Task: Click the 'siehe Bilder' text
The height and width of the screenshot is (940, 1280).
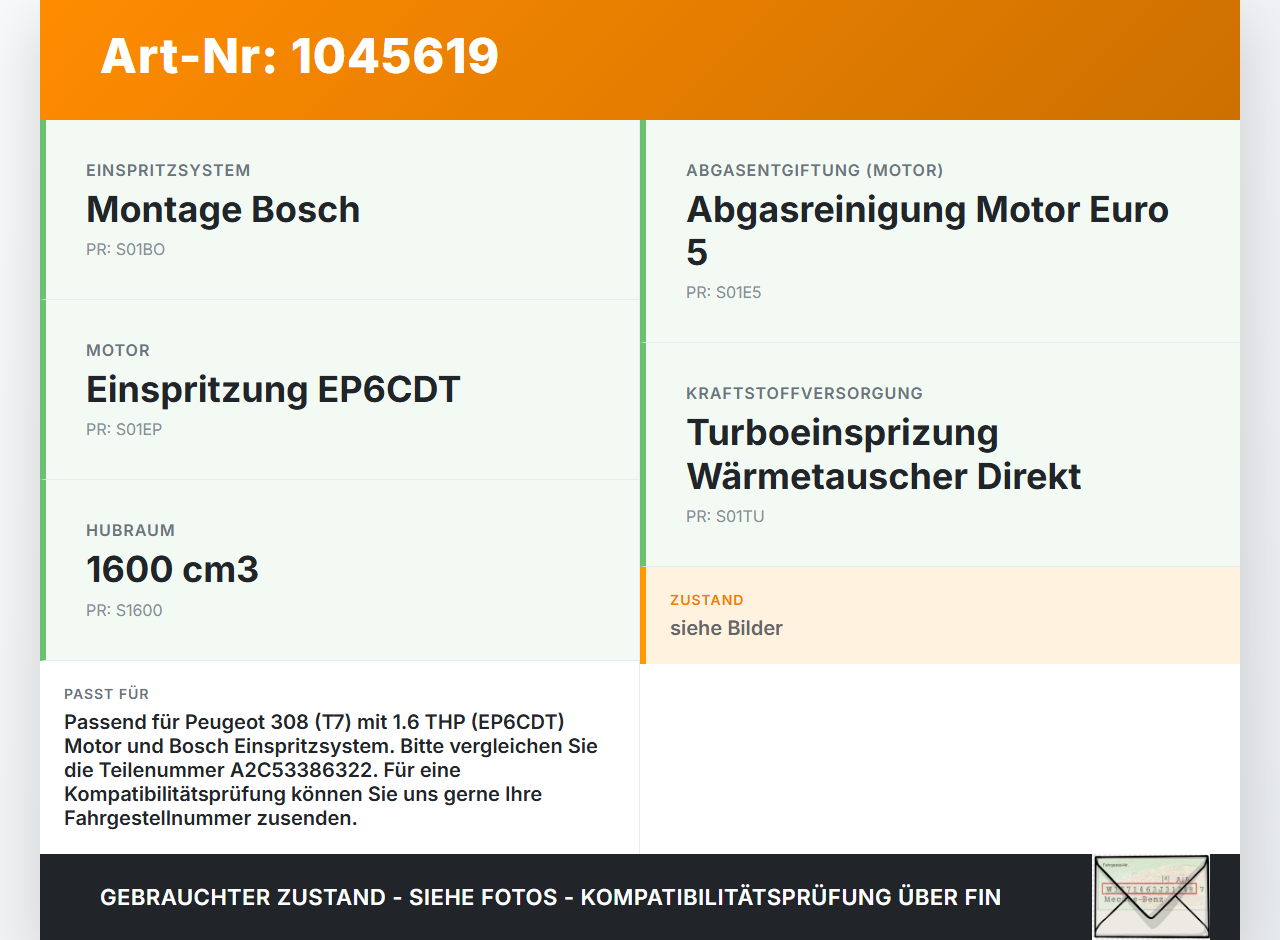Action: click(726, 628)
